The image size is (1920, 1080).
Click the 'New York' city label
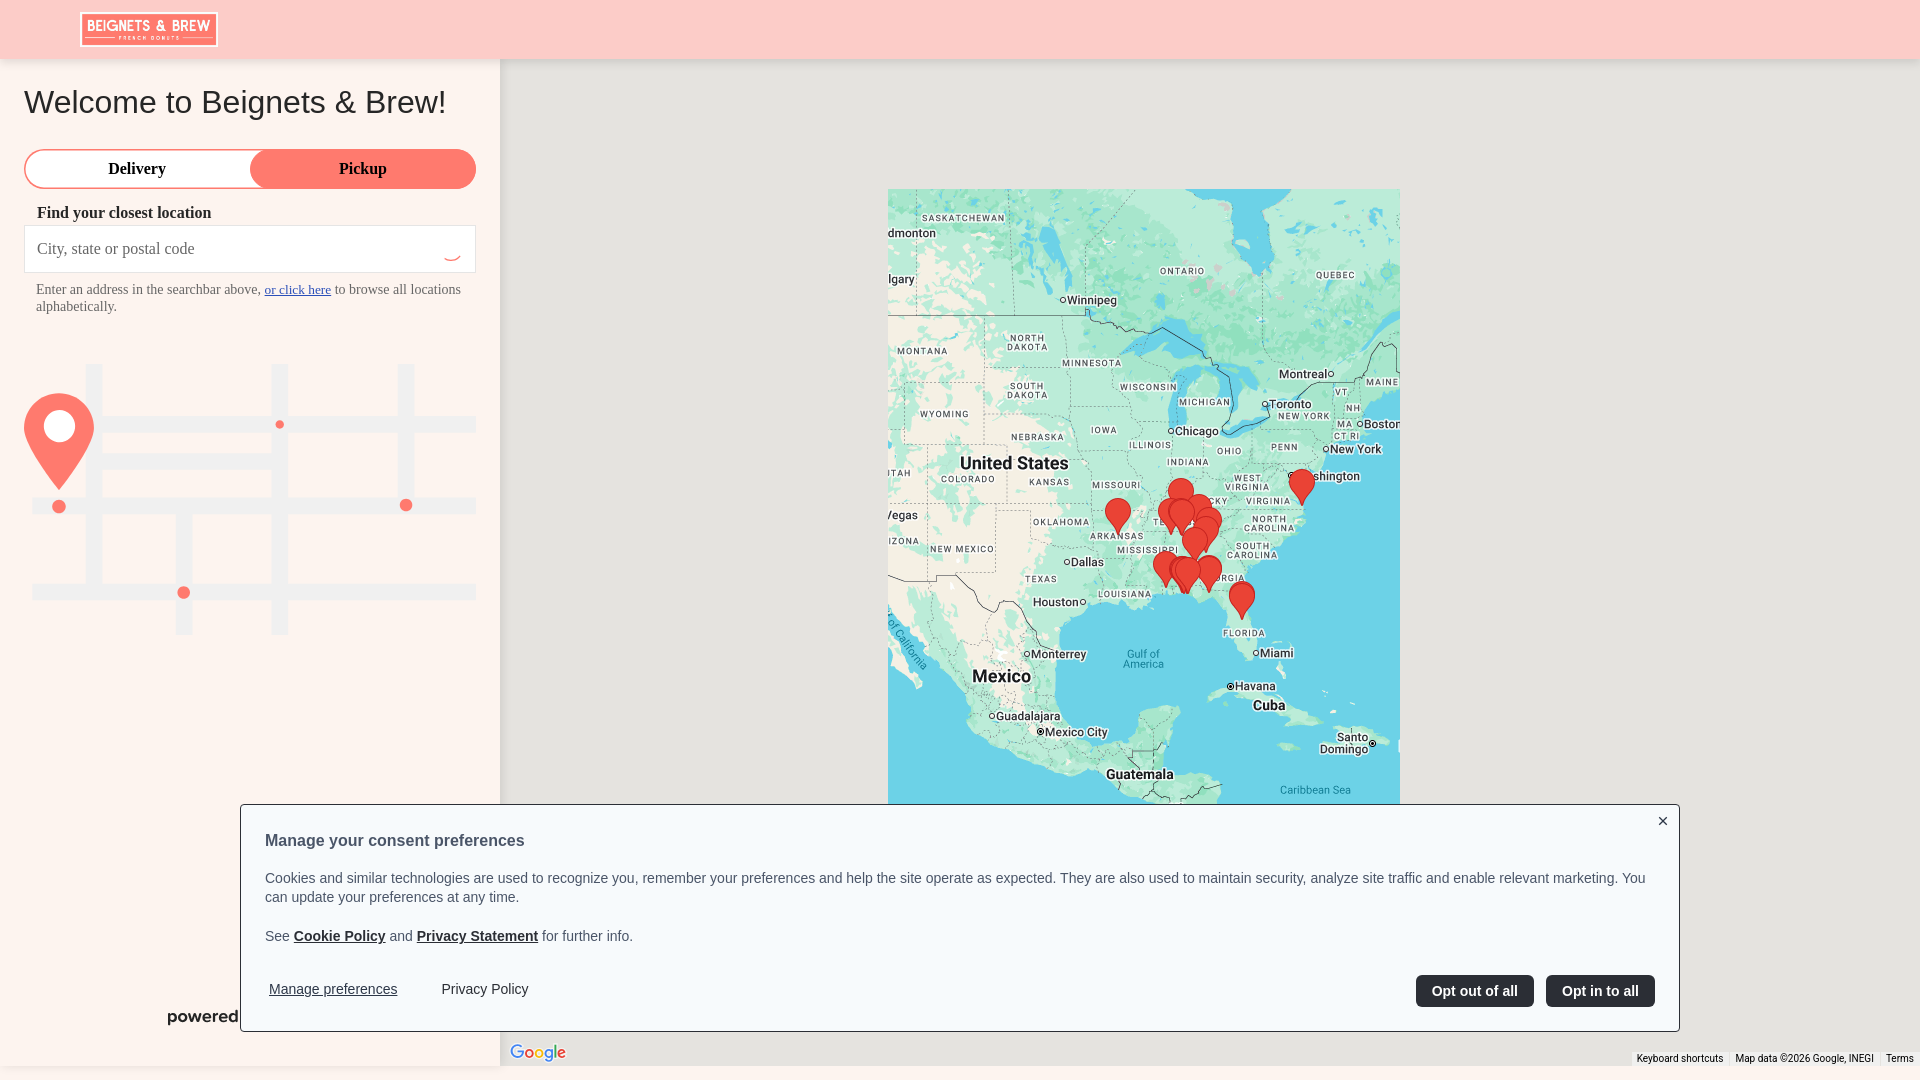pyautogui.click(x=1355, y=449)
